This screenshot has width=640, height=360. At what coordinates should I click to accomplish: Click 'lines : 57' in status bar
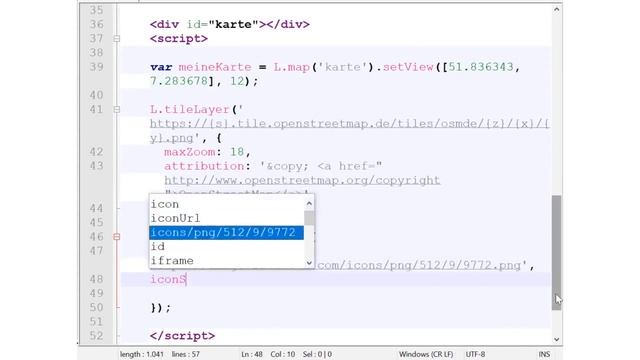[x=186, y=354]
